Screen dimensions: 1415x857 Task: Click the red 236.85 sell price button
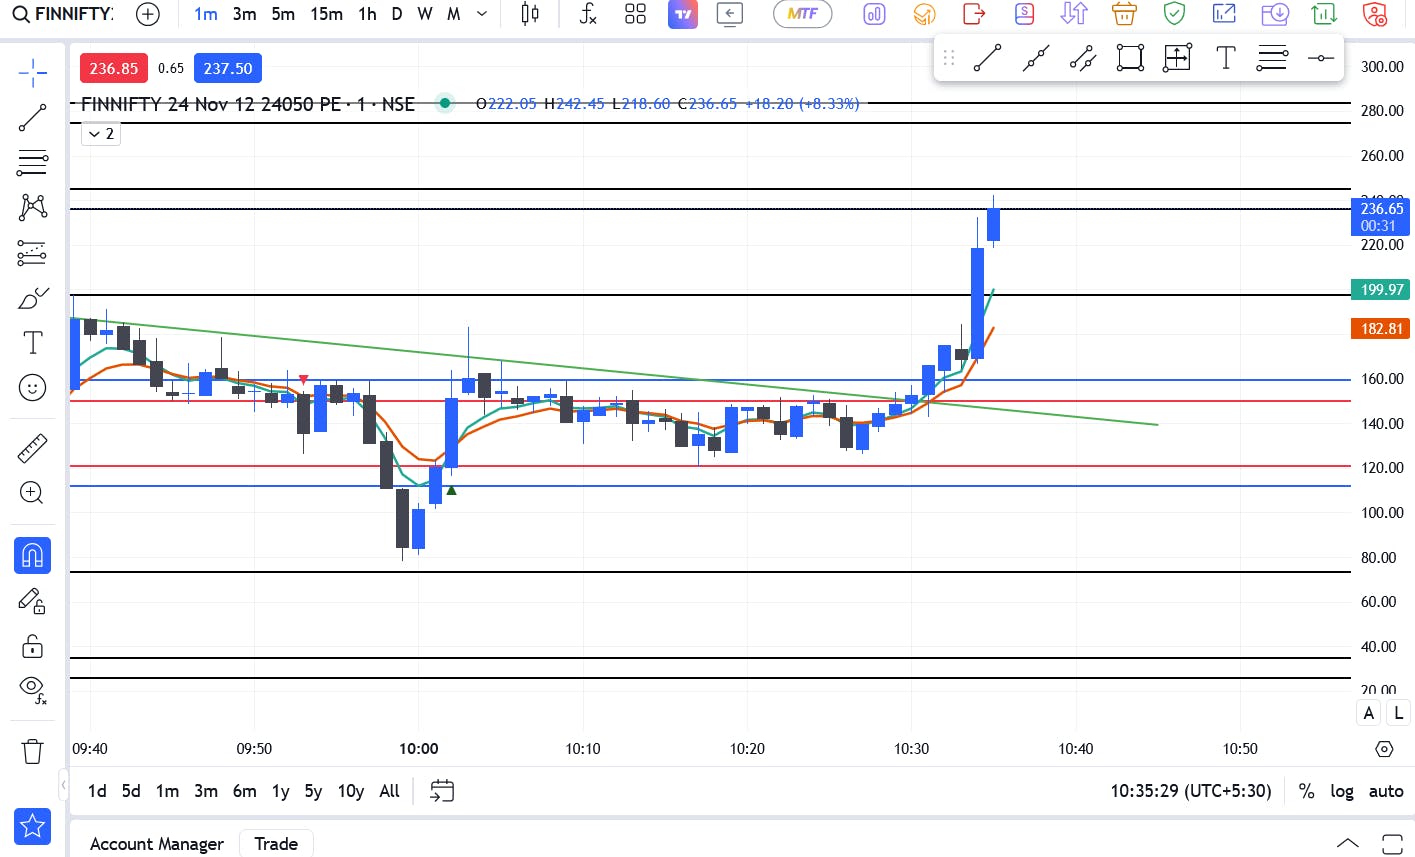tap(114, 68)
